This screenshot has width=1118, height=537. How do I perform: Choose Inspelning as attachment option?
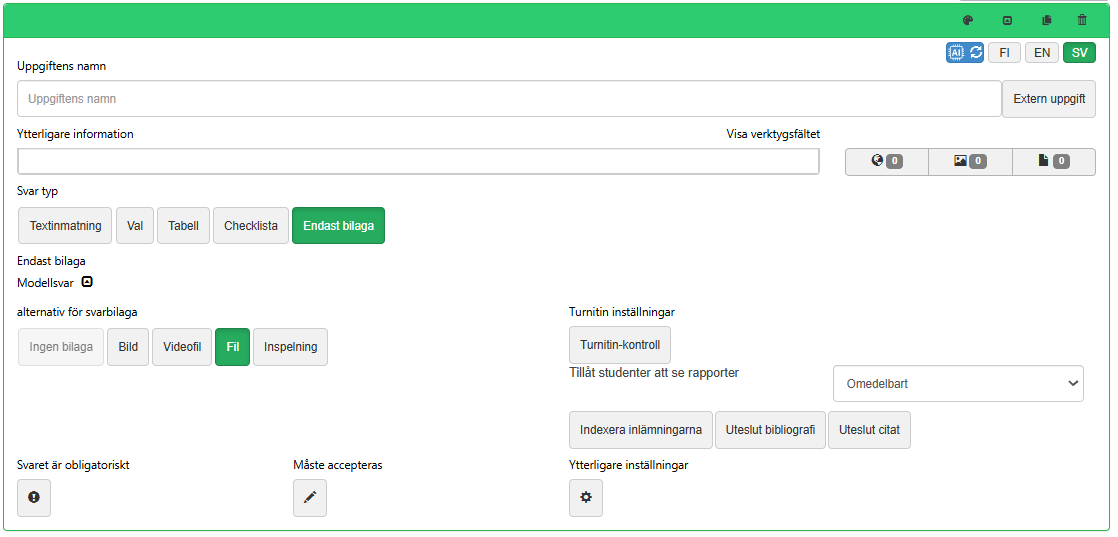click(x=290, y=347)
